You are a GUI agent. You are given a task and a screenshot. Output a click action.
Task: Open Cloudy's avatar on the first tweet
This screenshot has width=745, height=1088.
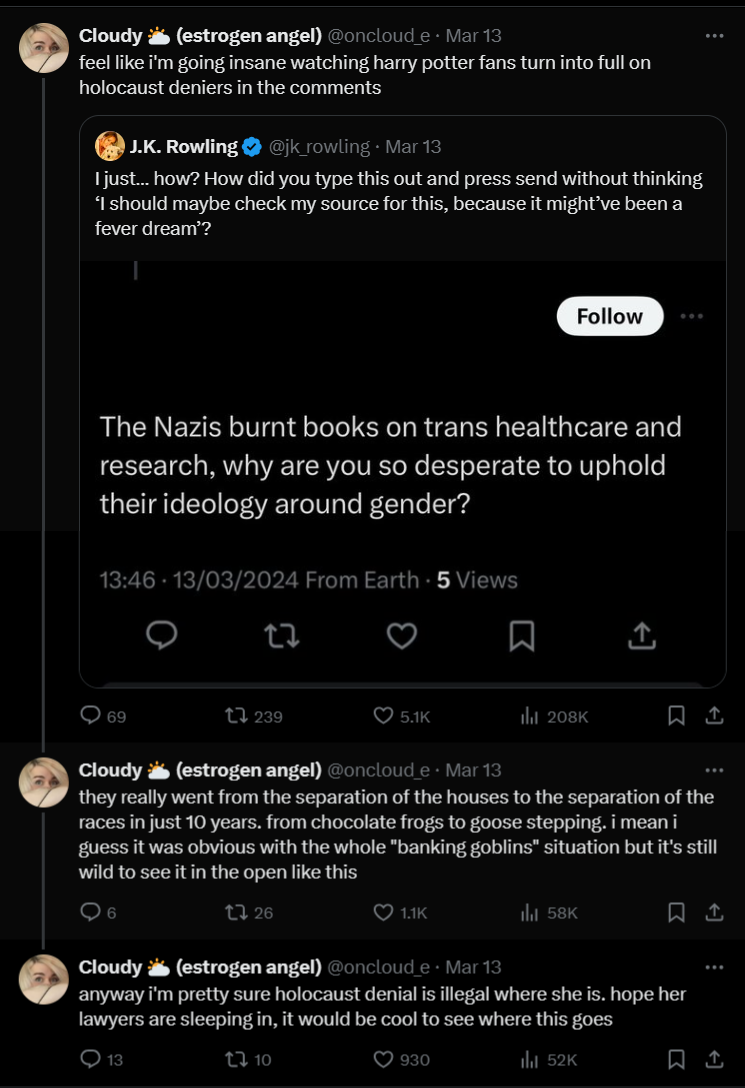pyautogui.click(x=43, y=48)
